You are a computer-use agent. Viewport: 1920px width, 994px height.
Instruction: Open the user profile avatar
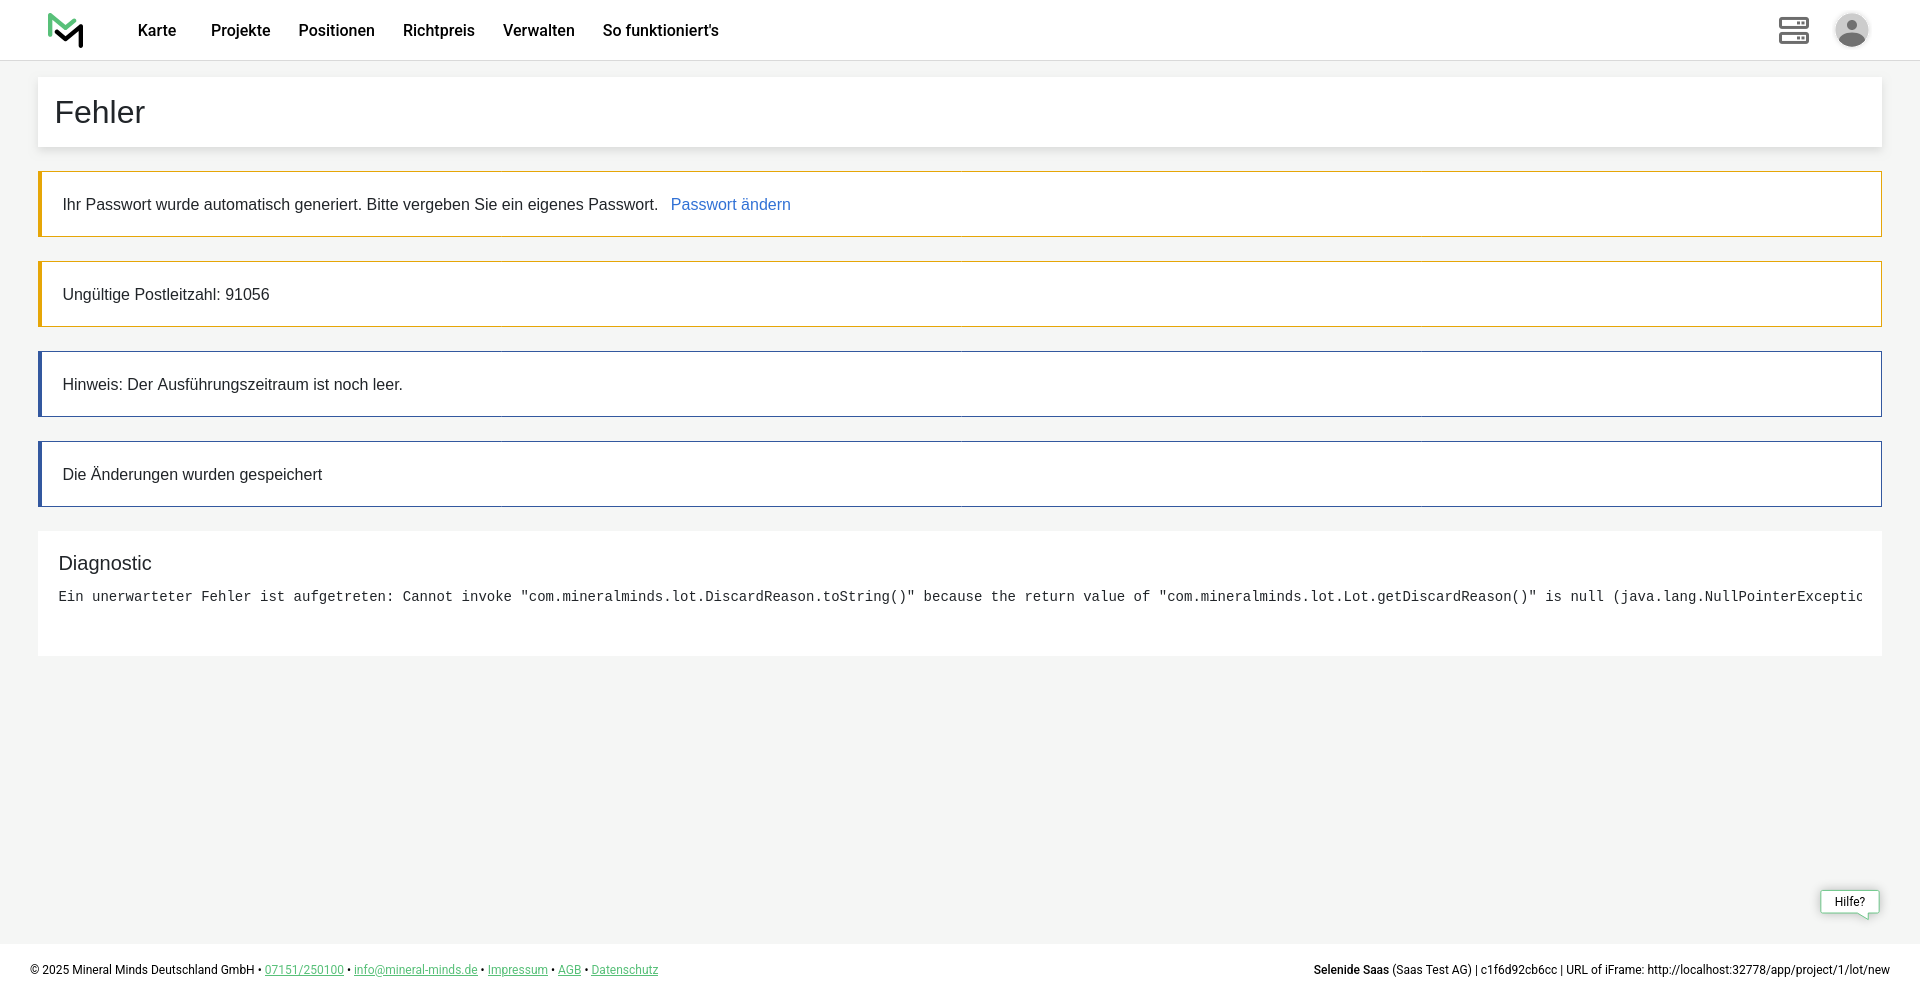(x=1851, y=30)
